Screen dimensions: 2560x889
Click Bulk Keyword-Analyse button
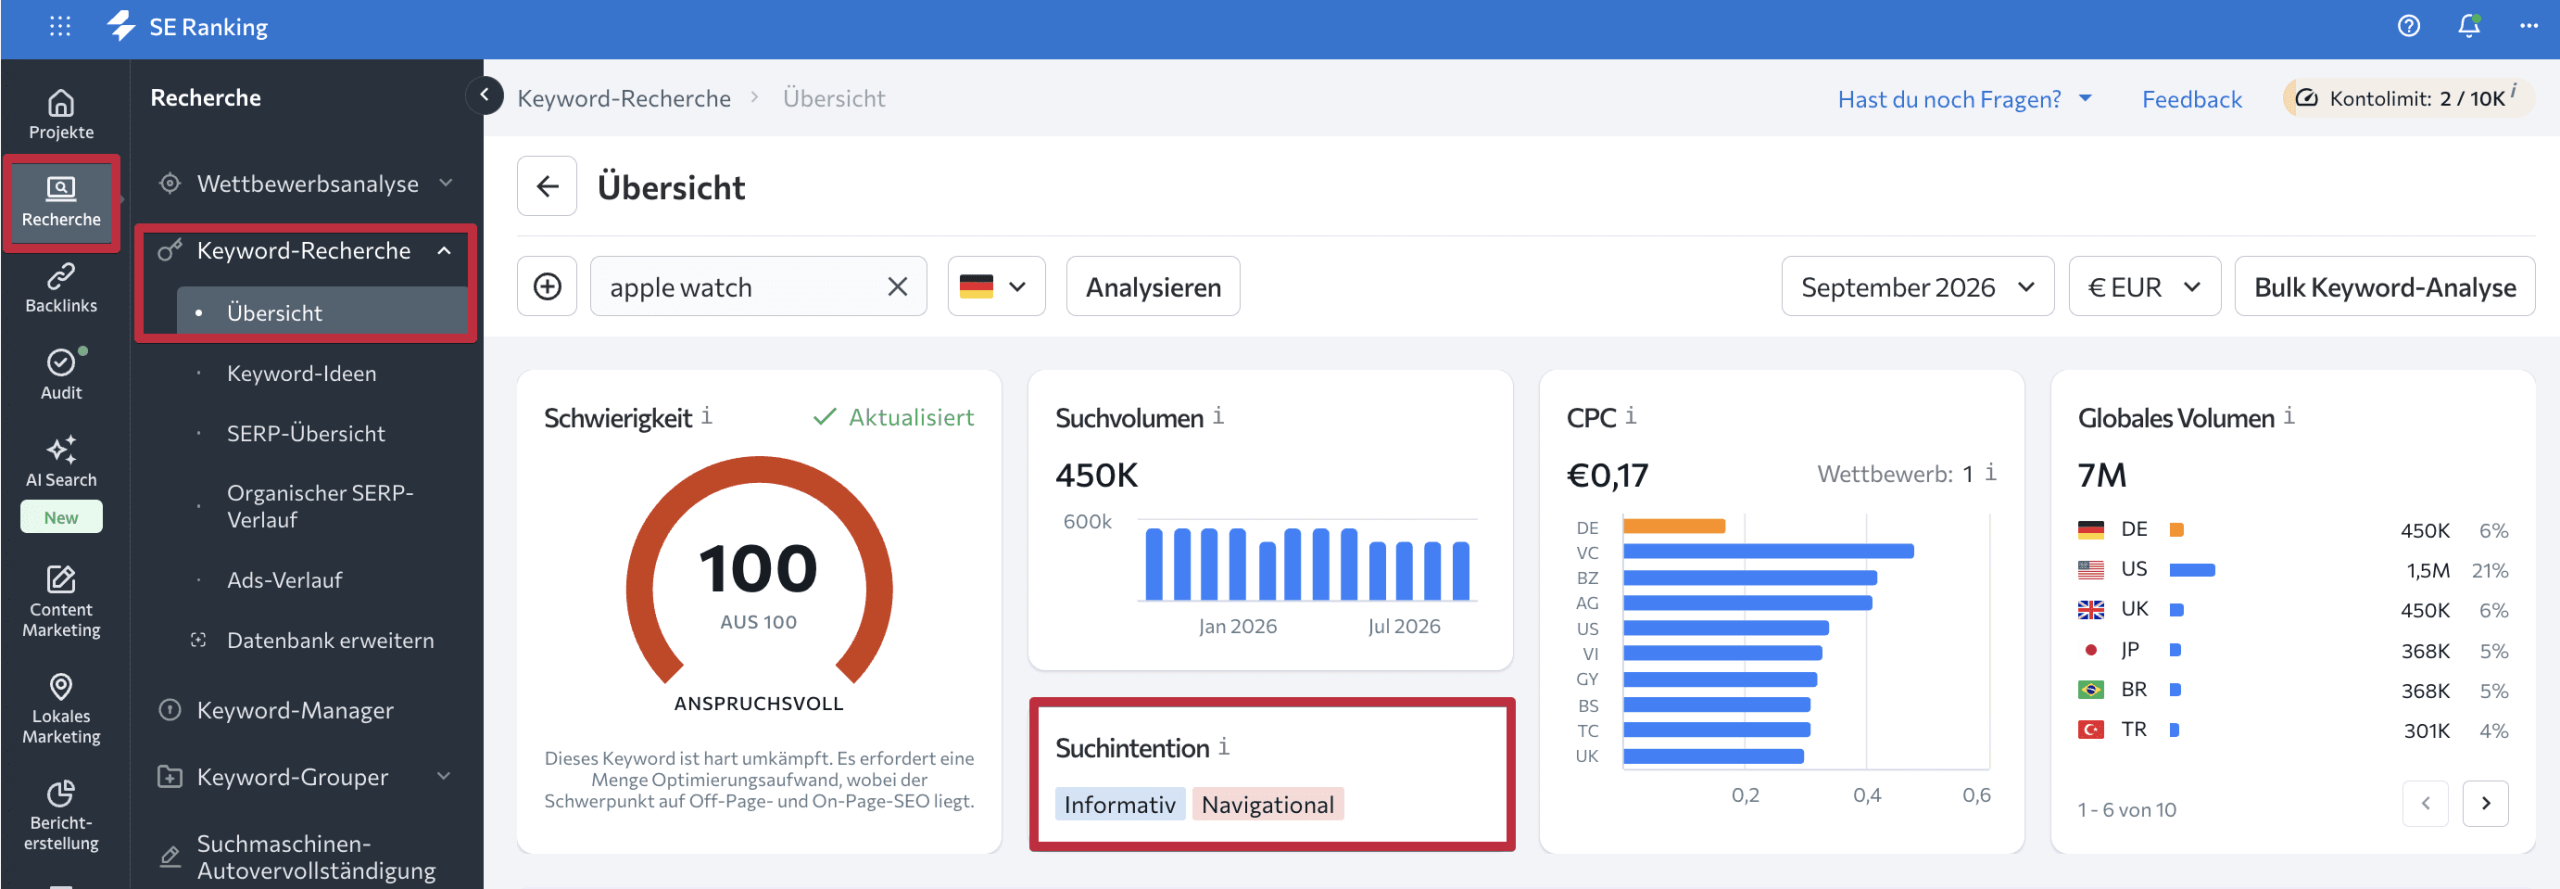[x=2385, y=287]
